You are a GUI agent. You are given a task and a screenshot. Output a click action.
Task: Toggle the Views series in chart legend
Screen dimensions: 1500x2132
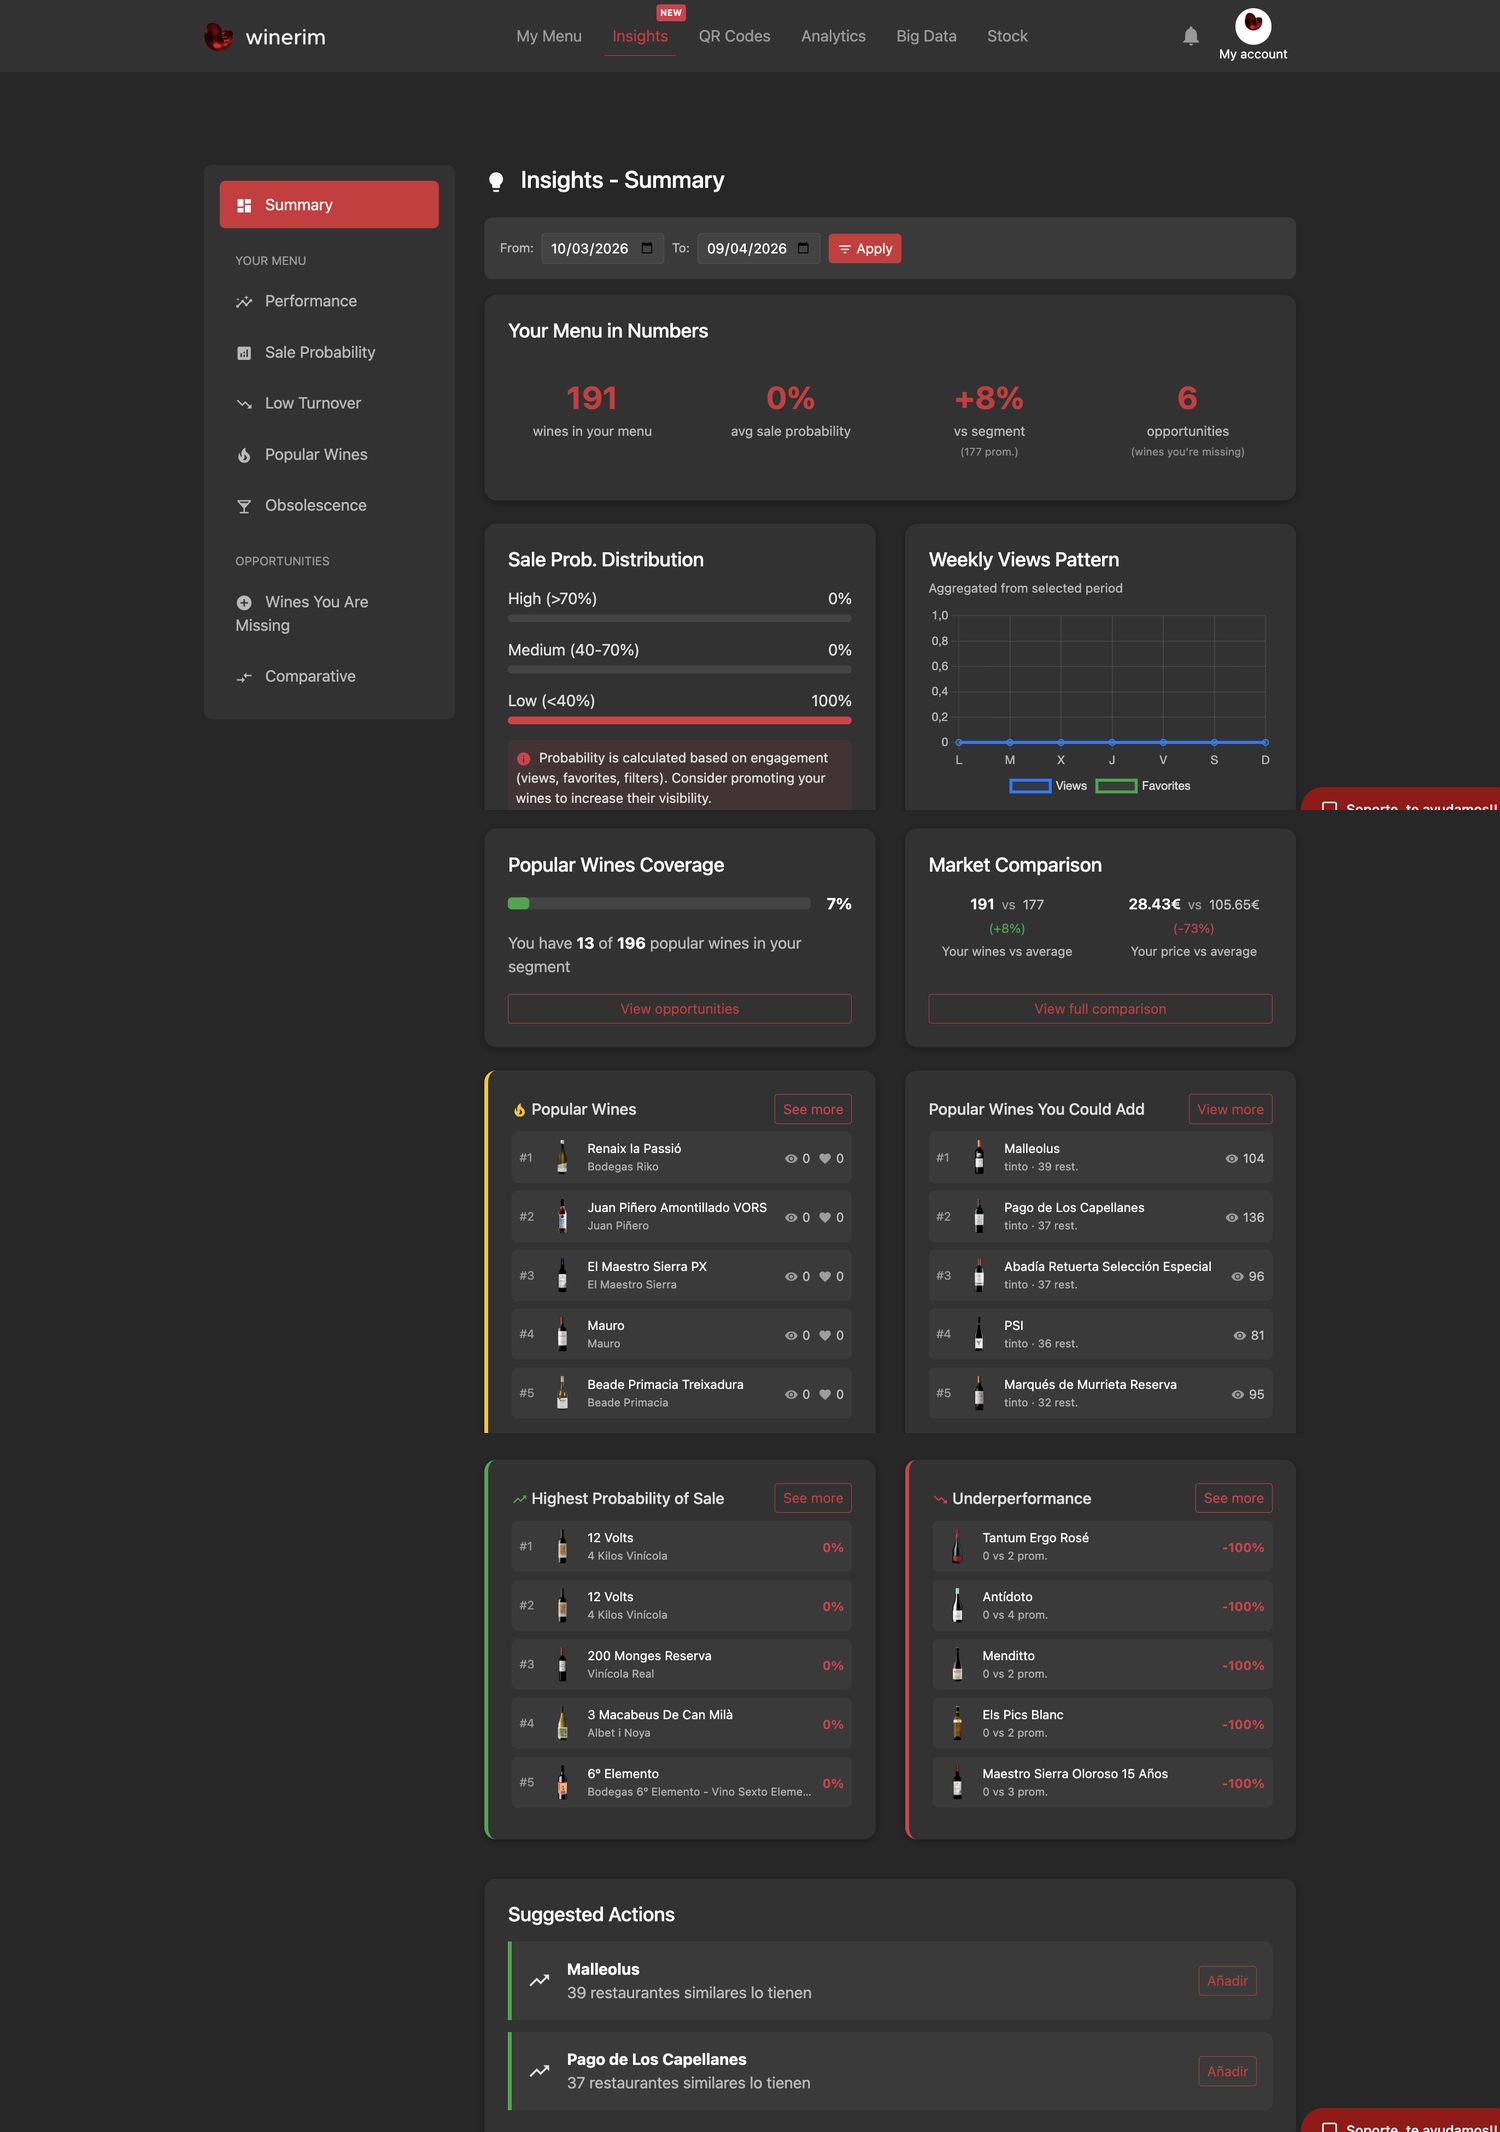point(1048,786)
